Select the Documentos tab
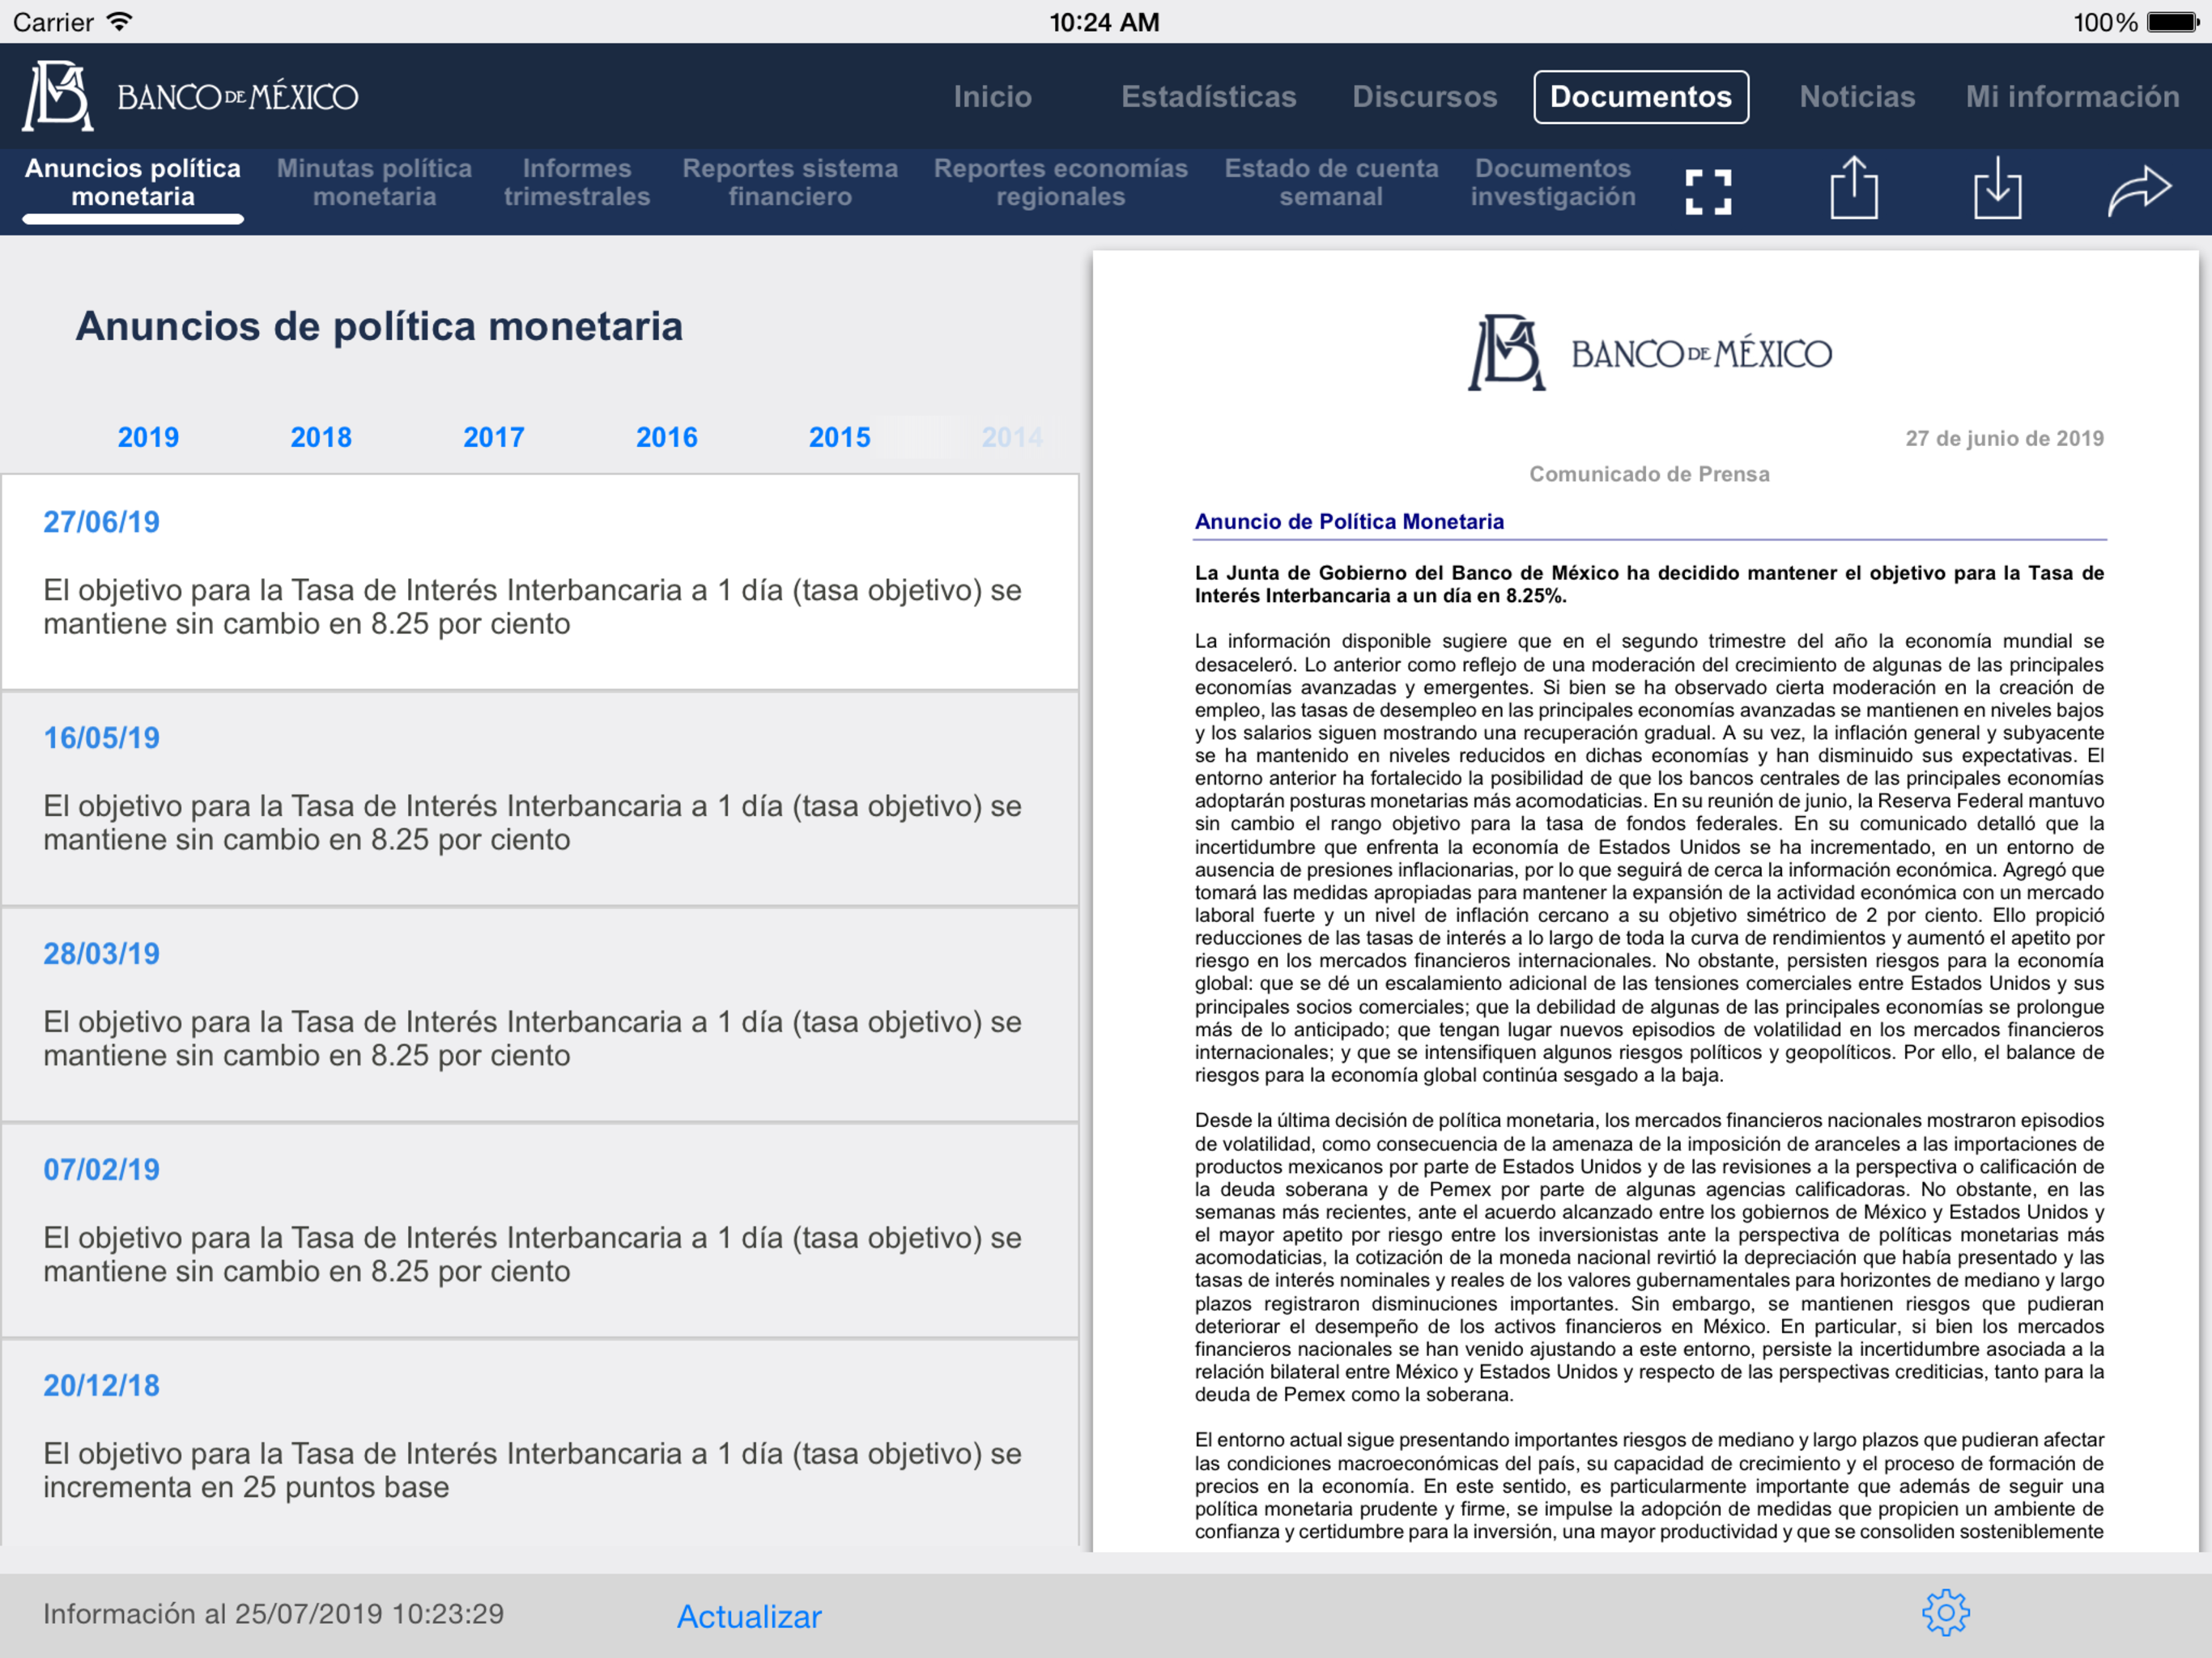2212x1658 pixels. click(1641, 97)
